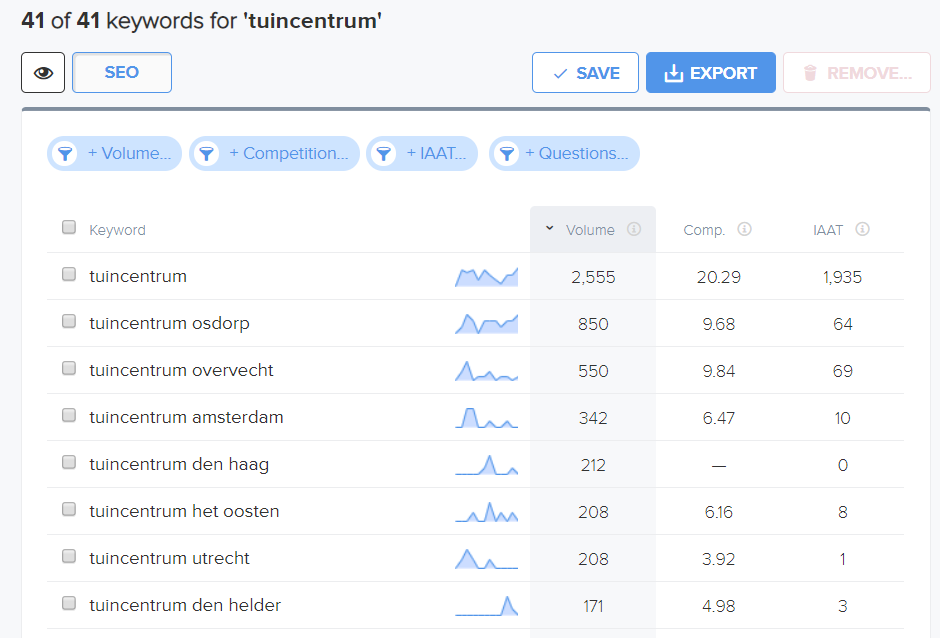Open trend sparkline for tuincentrum overvecht
The height and width of the screenshot is (638, 940).
[x=486, y=371]
